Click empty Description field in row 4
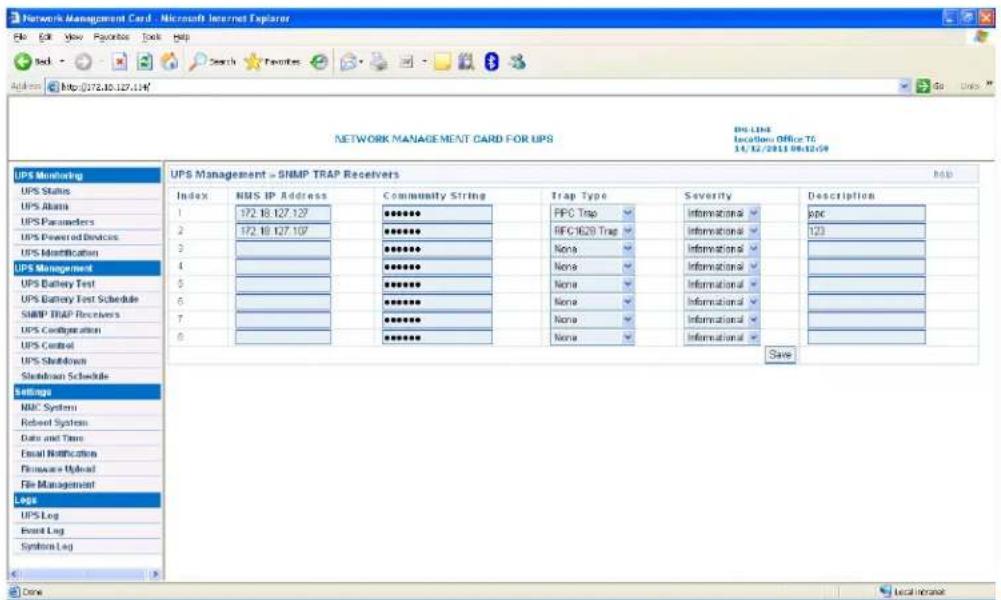 click(x=866, y=266)
